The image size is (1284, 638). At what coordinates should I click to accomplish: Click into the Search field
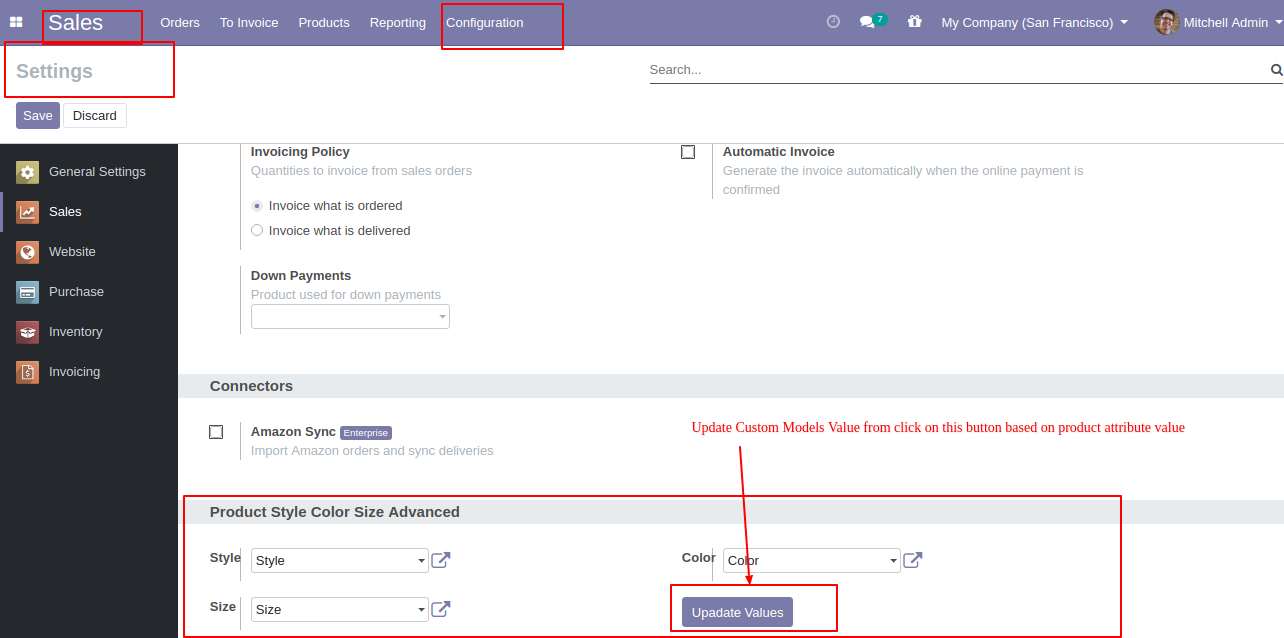click(958, 70)
